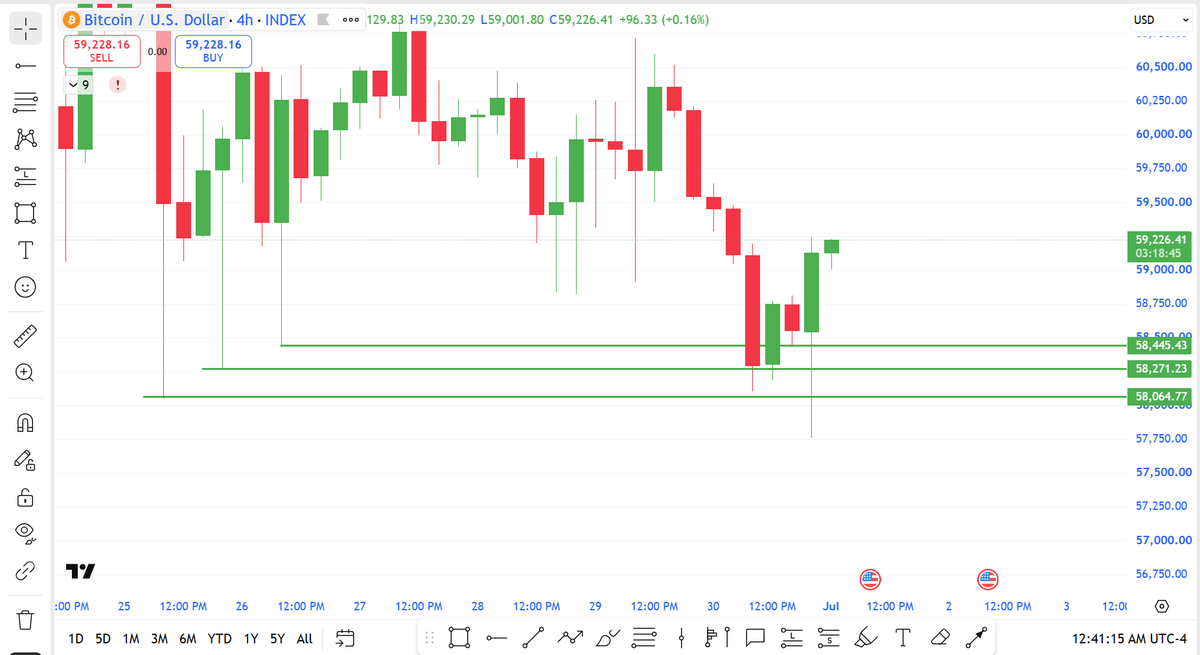Select the 5D time range

tap(103, 638)
